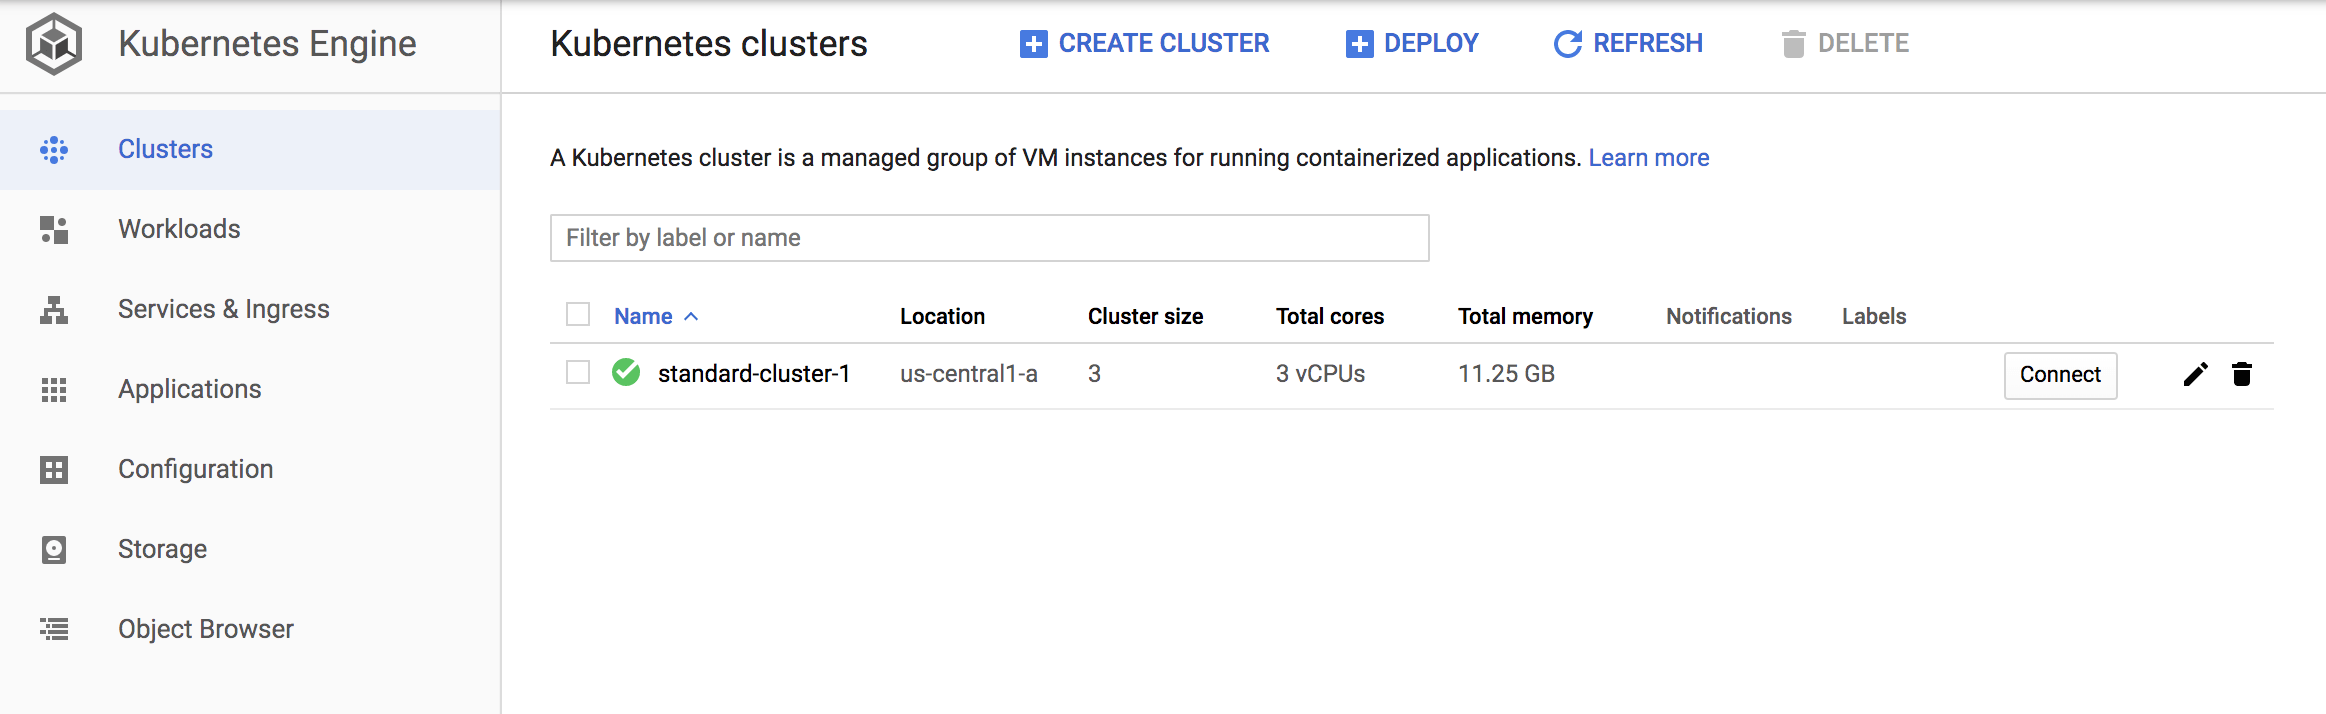Screen dimensions: 2326x714
Task: Delete standard-cluster-1 using the row trash icon
Action: coord(2242,374)
